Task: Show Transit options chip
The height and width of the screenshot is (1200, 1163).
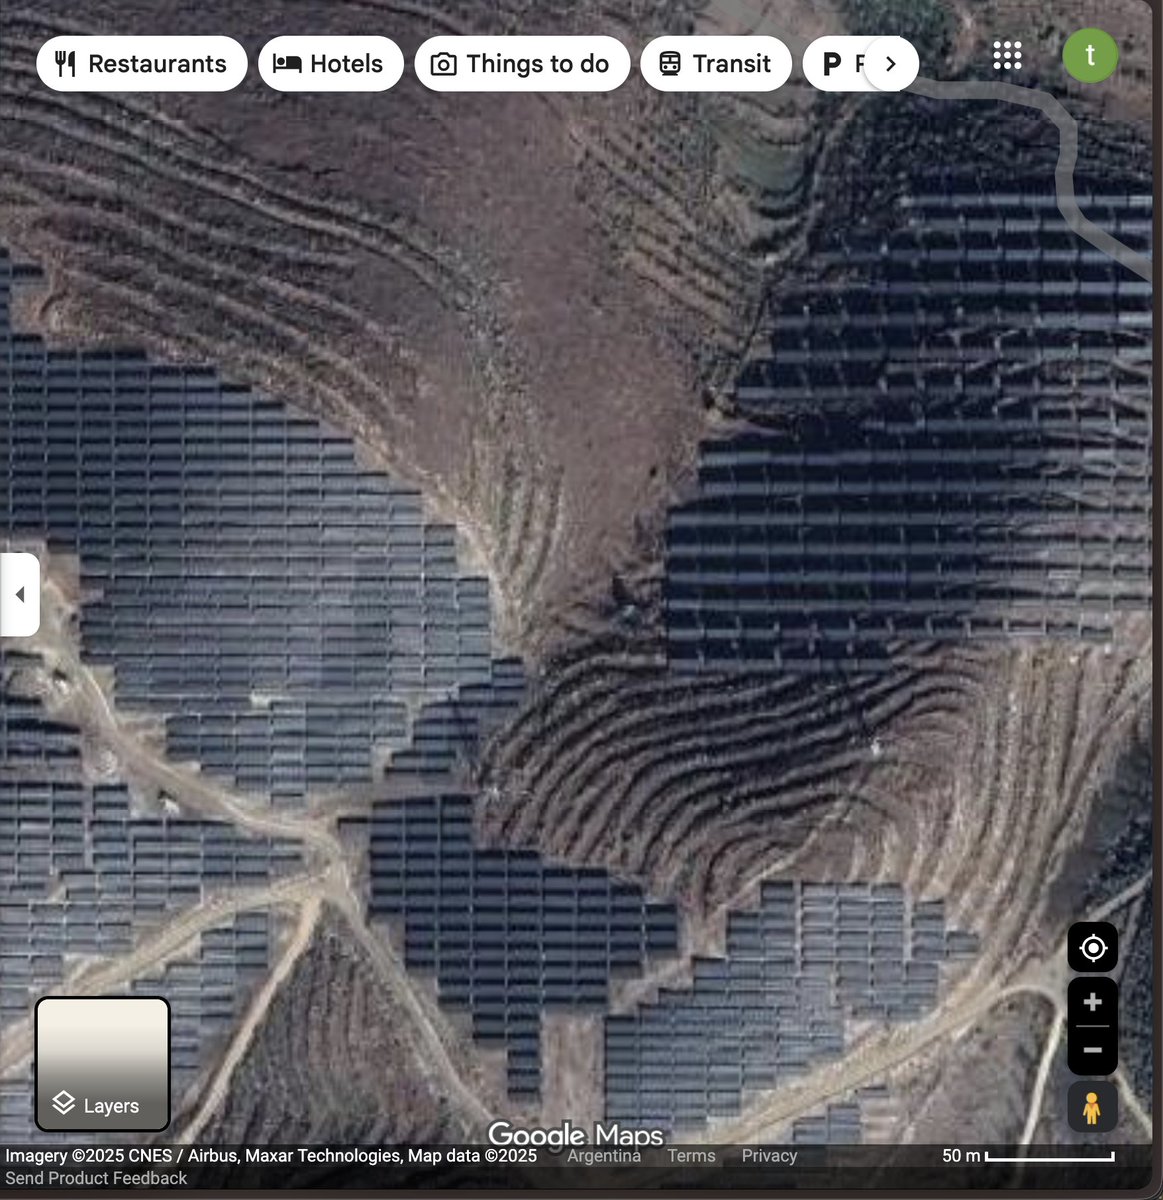Action: click(x=716, y=64)
